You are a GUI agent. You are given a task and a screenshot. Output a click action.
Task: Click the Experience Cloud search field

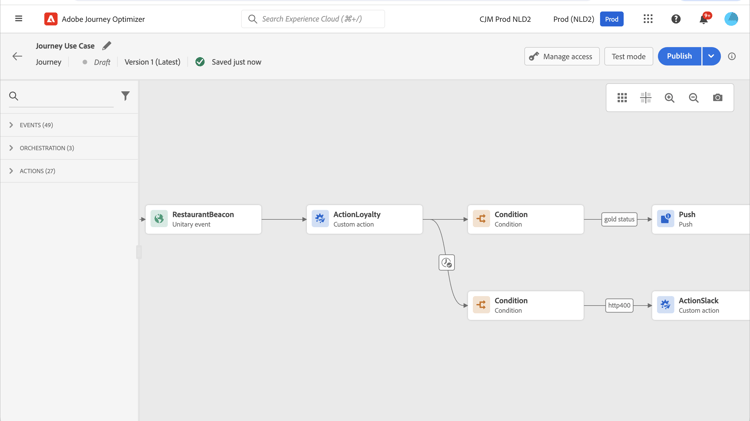[314, 19]
